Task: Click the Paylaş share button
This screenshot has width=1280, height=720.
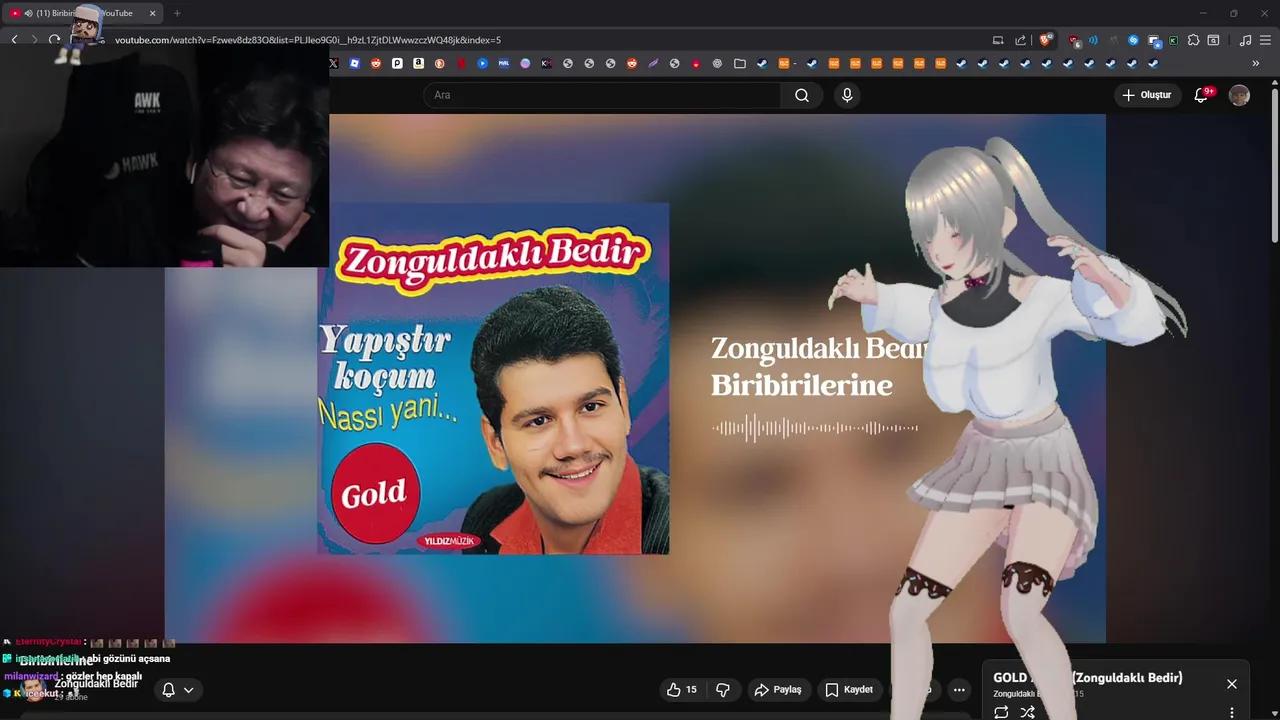Action: click(778, 690)
